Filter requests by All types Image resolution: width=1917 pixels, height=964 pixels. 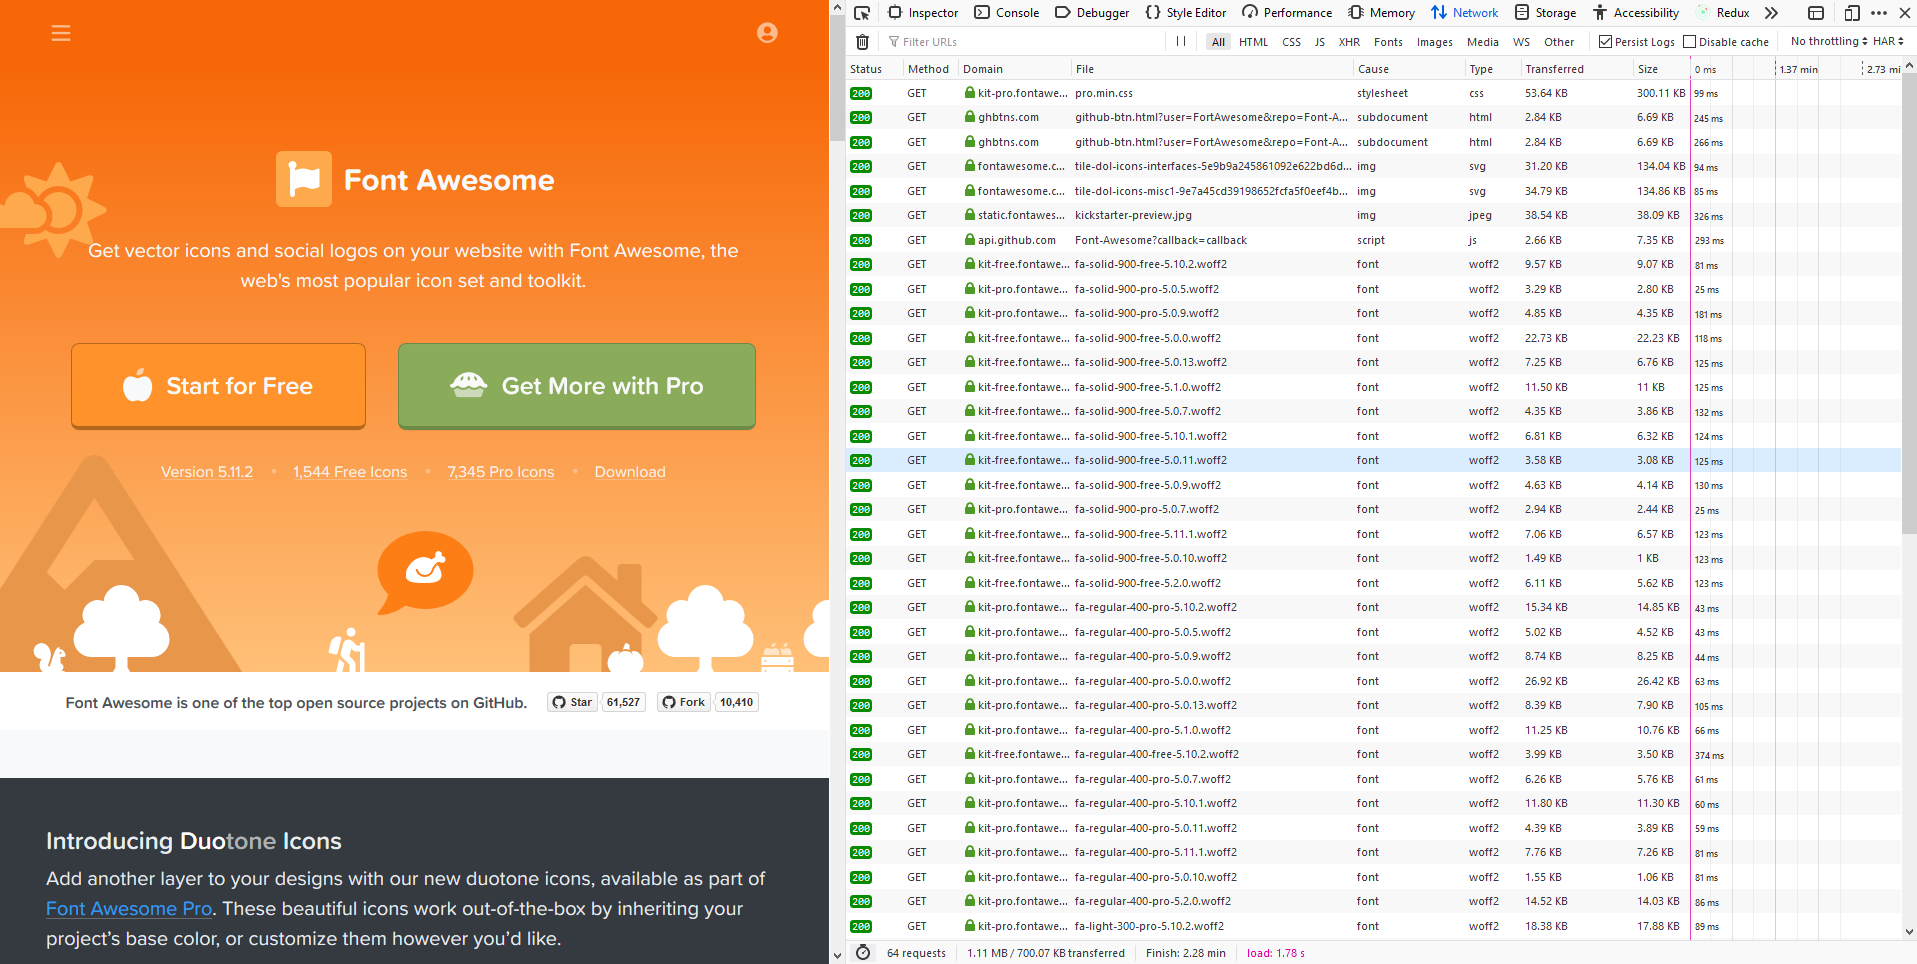(1218, 42)
